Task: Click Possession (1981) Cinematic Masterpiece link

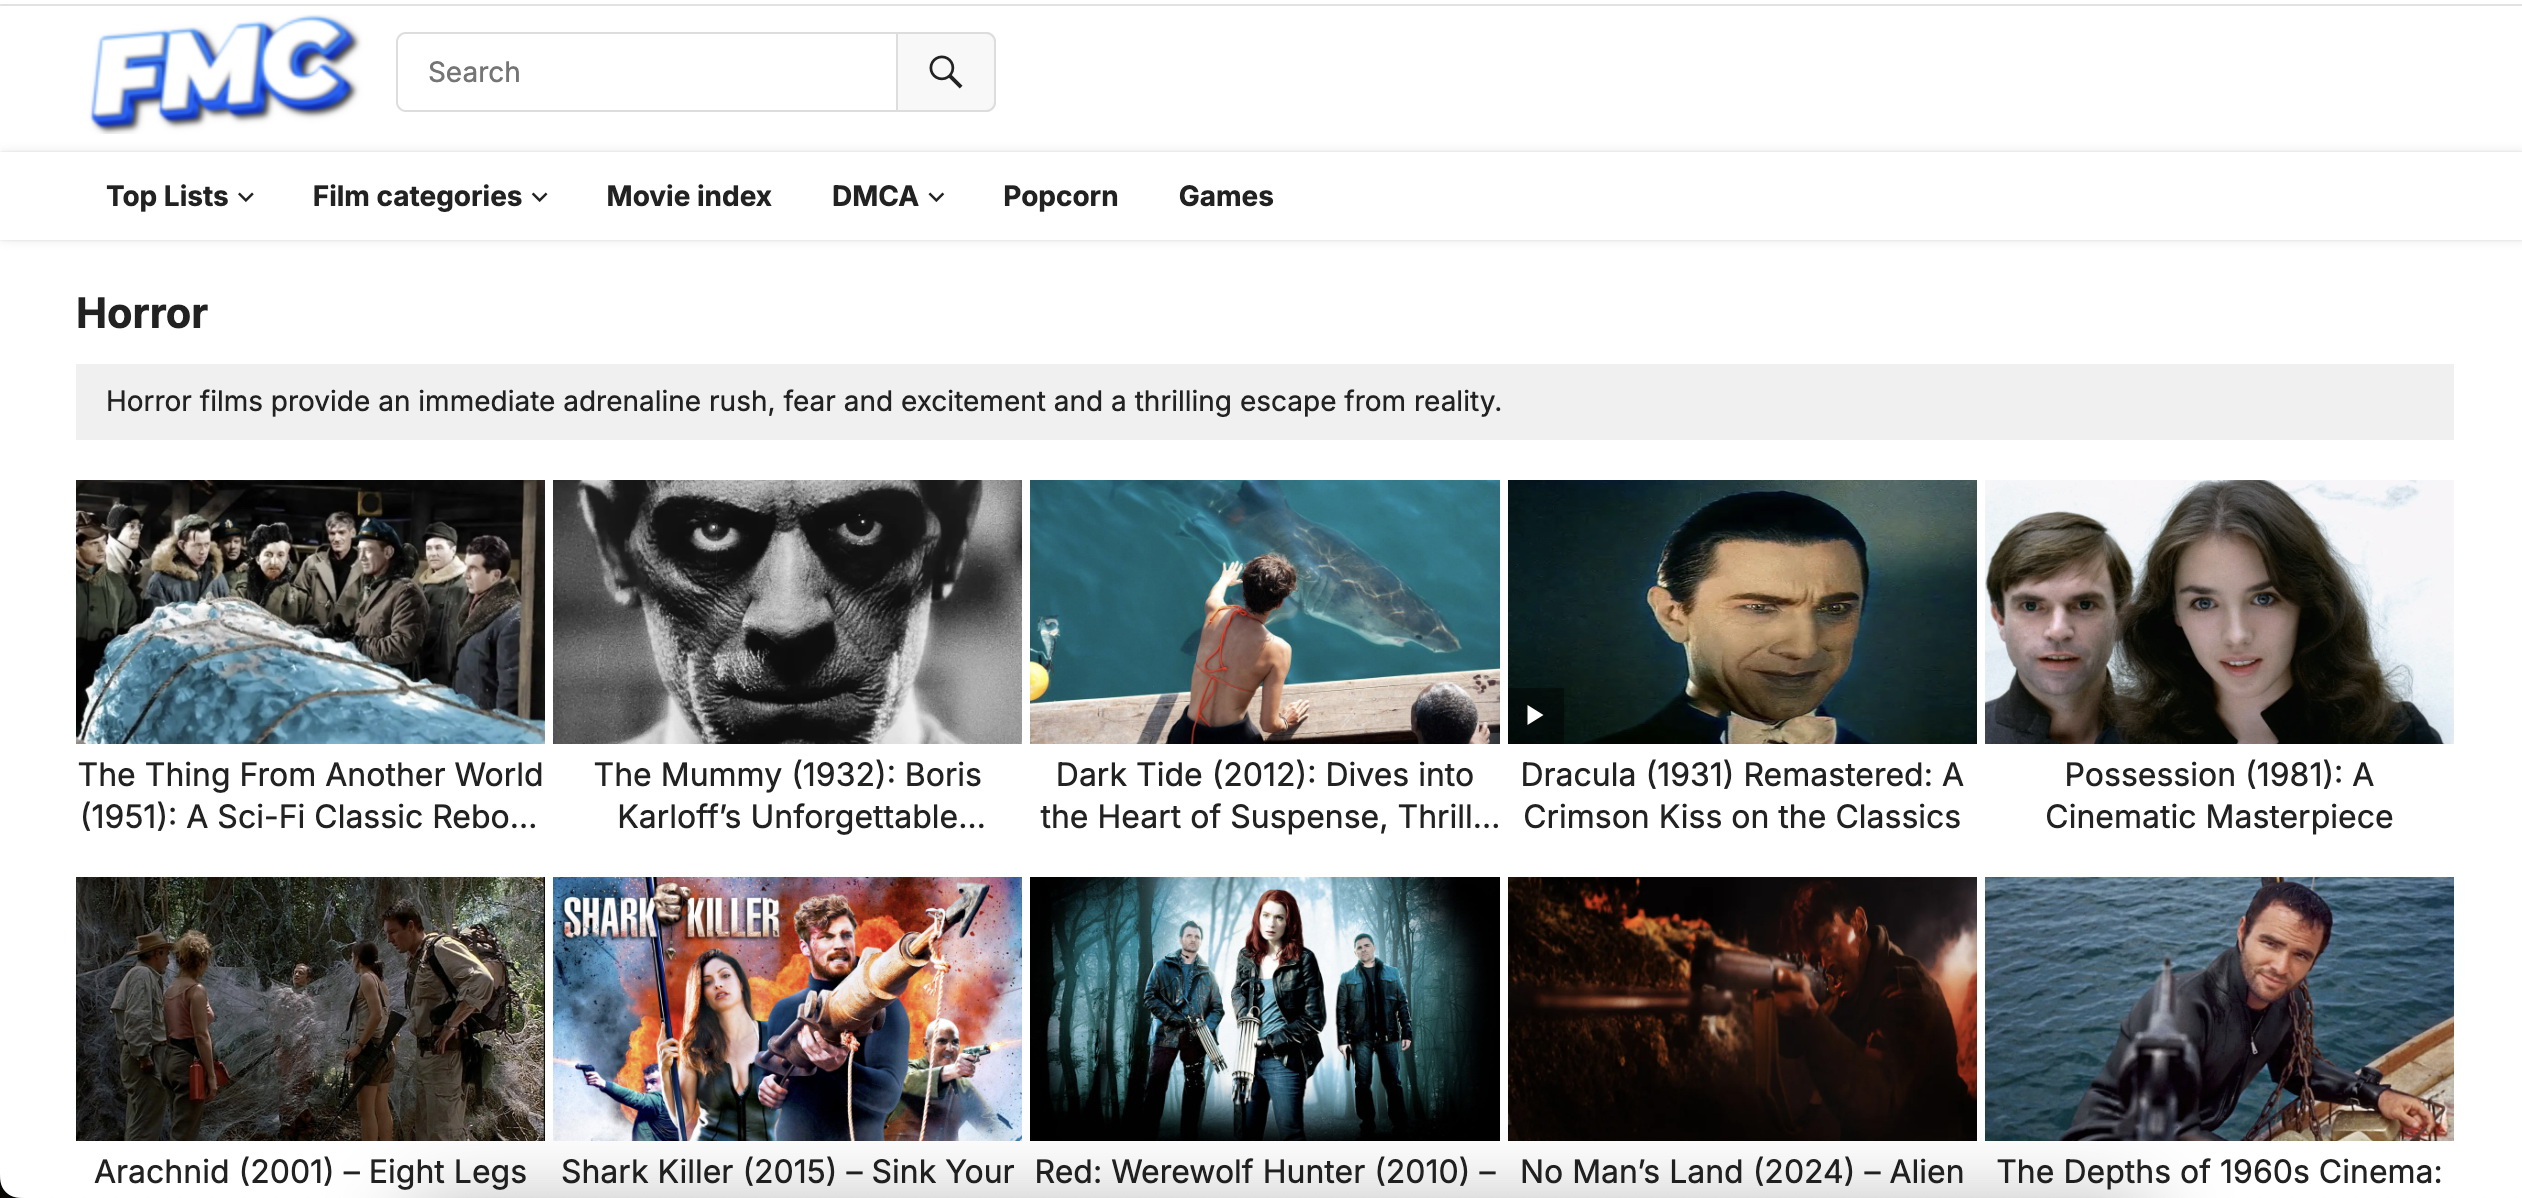Action: point(2219,796)
